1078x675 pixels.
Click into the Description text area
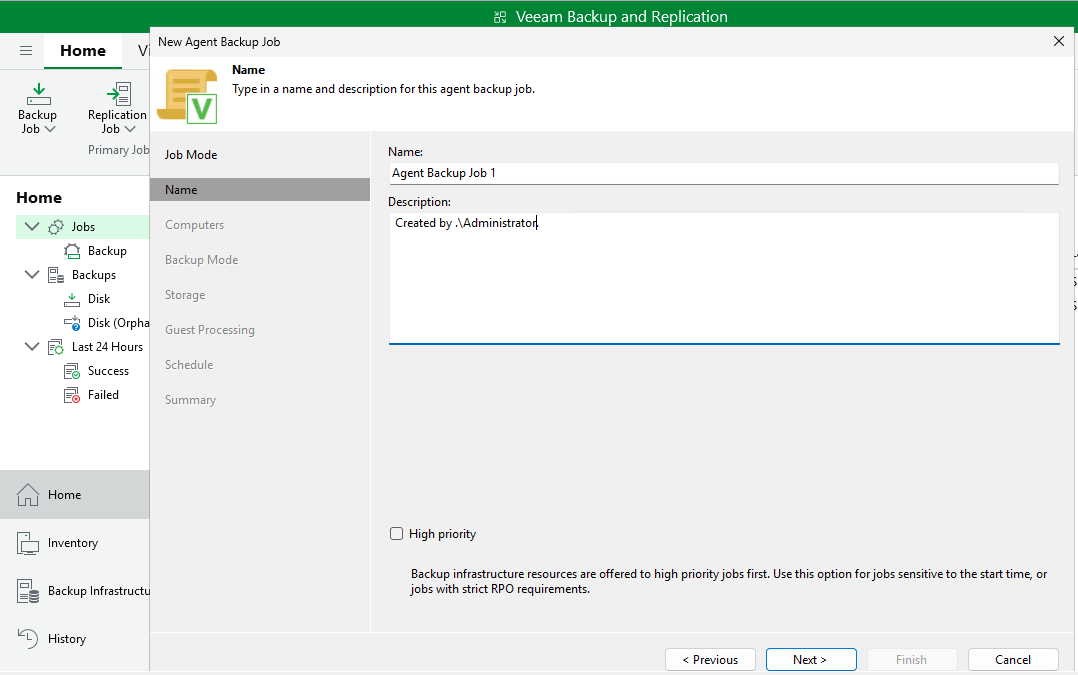click(x=724, y=278)
